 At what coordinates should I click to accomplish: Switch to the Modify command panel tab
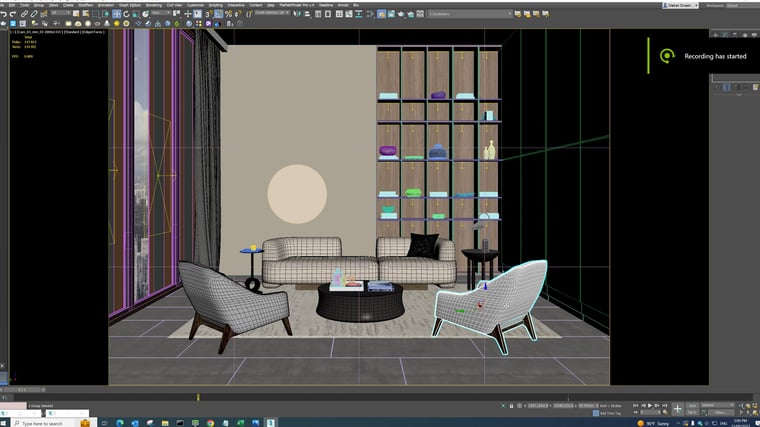tap(725, 35)
